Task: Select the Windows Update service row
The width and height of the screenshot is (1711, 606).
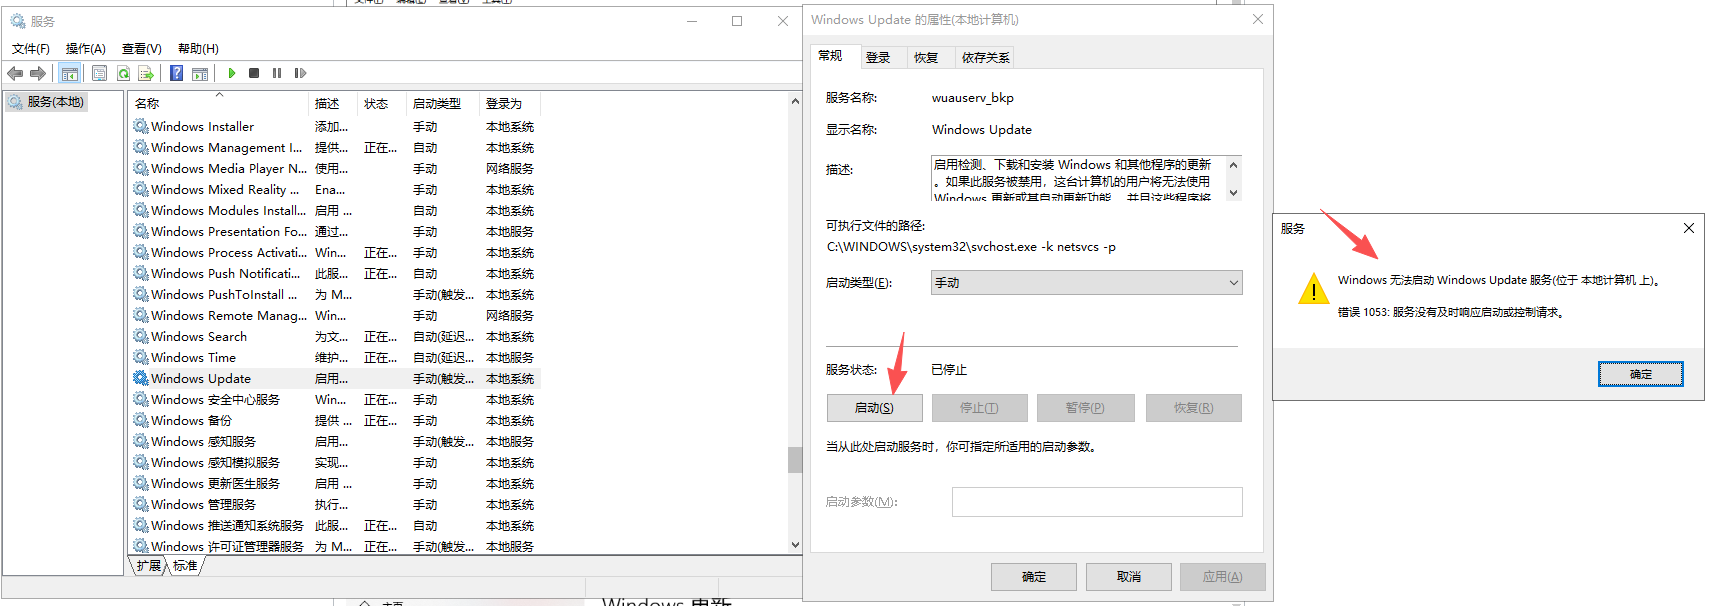Action: (336, 378)
